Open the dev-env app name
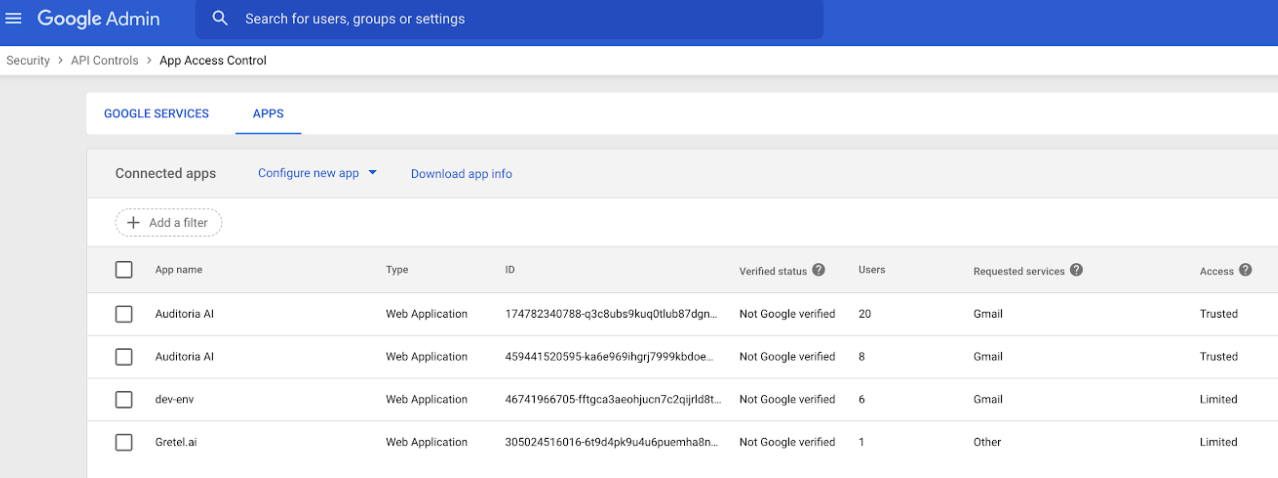The height and width of the screenshot is (478, 1278). click(x=172, y=400)
